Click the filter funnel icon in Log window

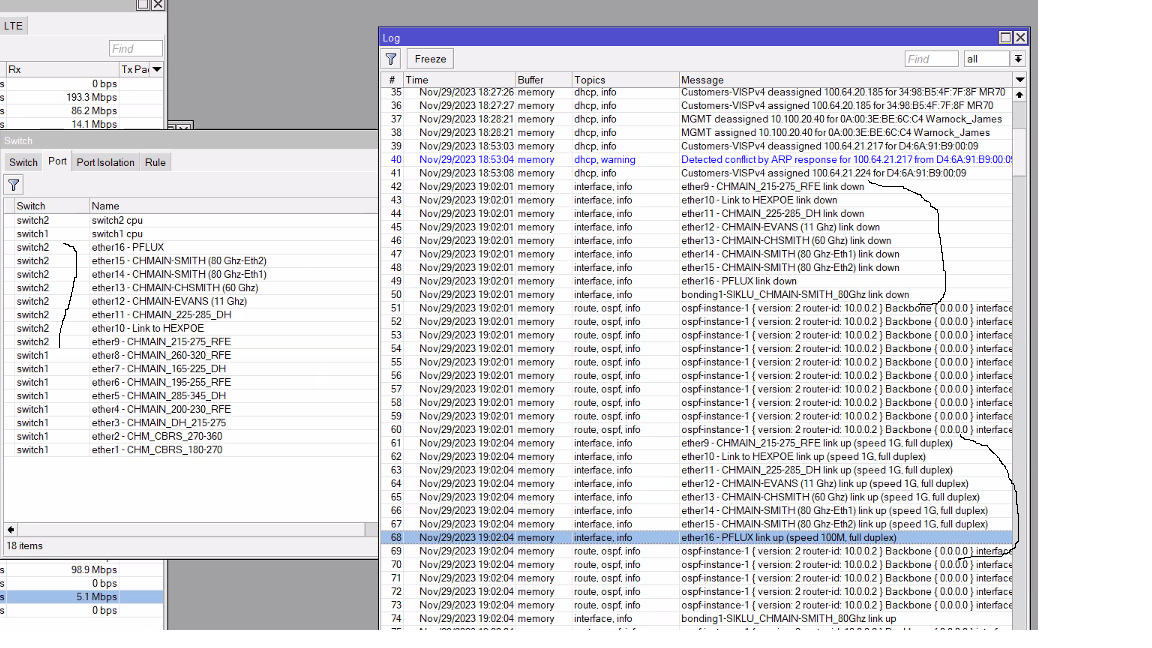pyautogui.click(x=391, y=59)
